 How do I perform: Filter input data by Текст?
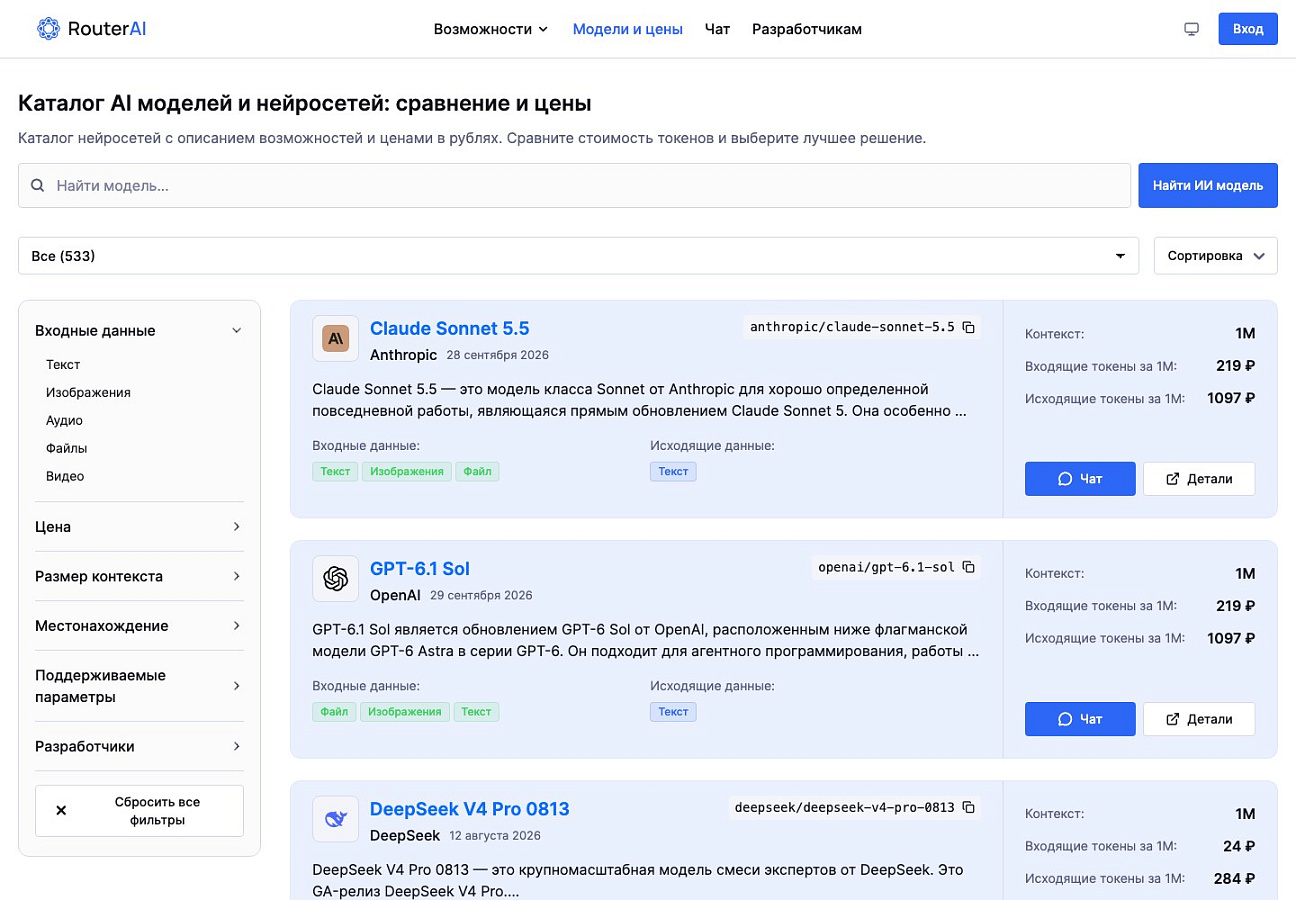coord(63,365)
